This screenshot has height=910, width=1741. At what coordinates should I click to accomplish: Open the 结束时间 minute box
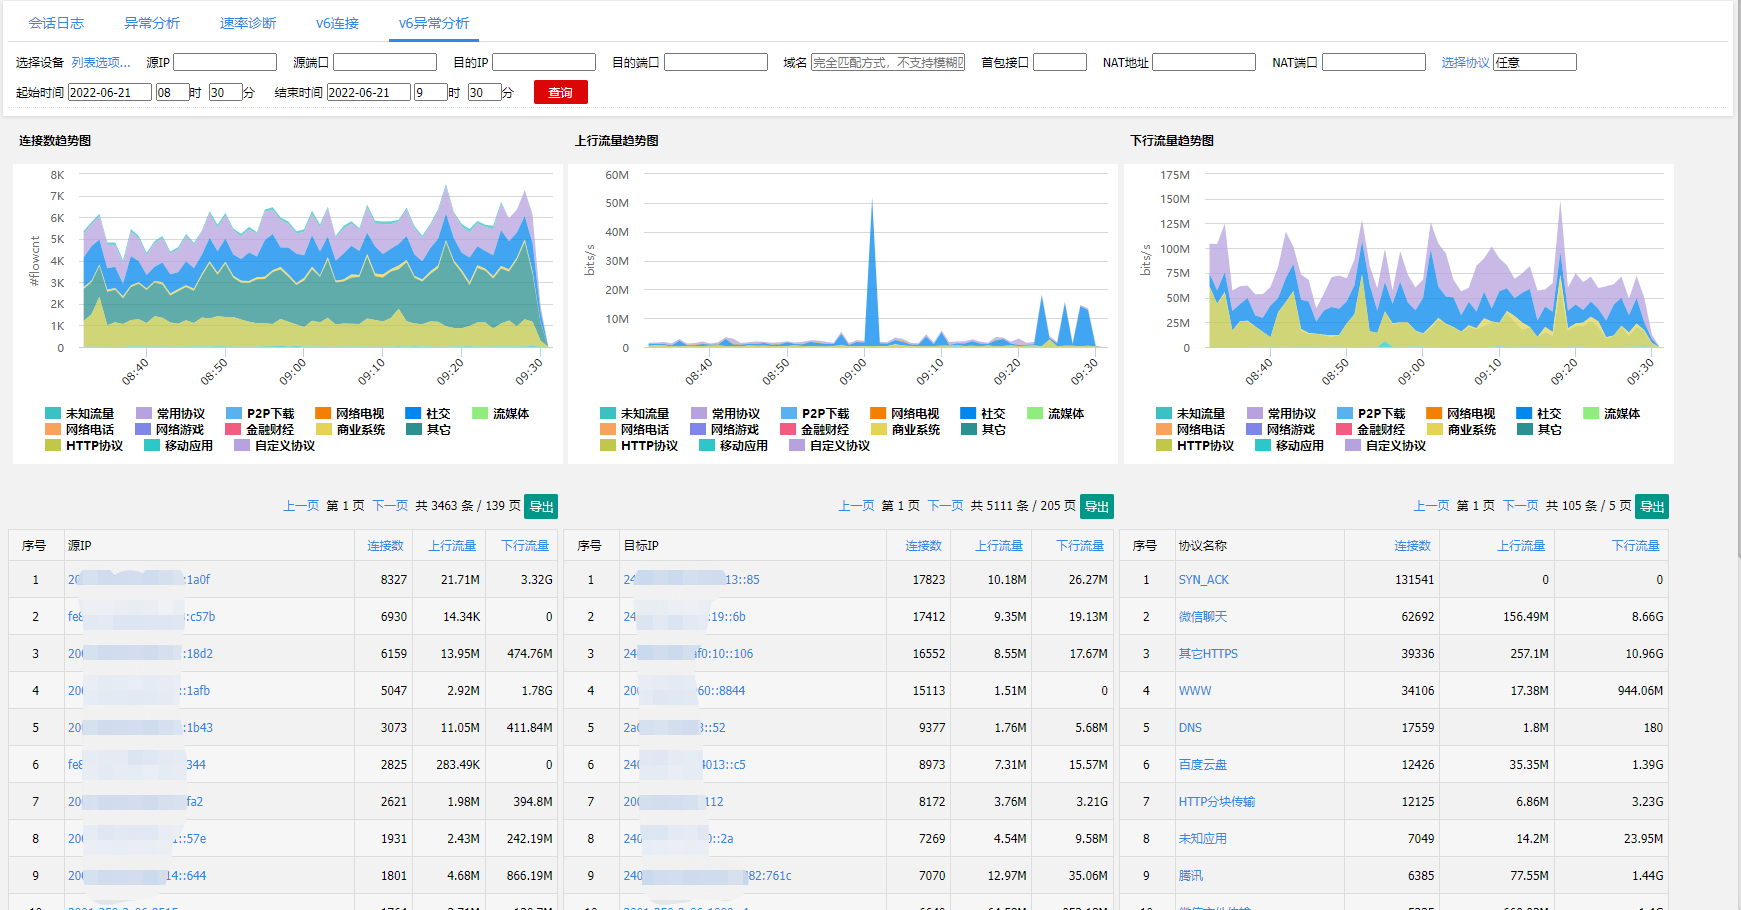click(484, 92)
